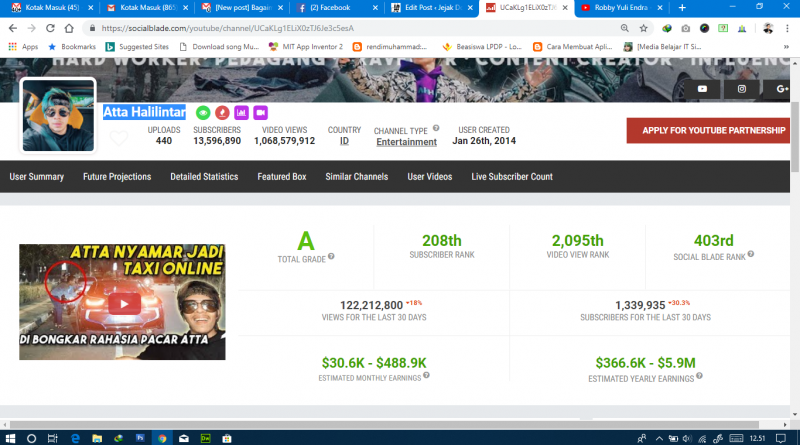800x445 pixels.
Task: Click the $30.6K - $488.9K earnings value
Action: pyautogui.click(x=374, y=363)
